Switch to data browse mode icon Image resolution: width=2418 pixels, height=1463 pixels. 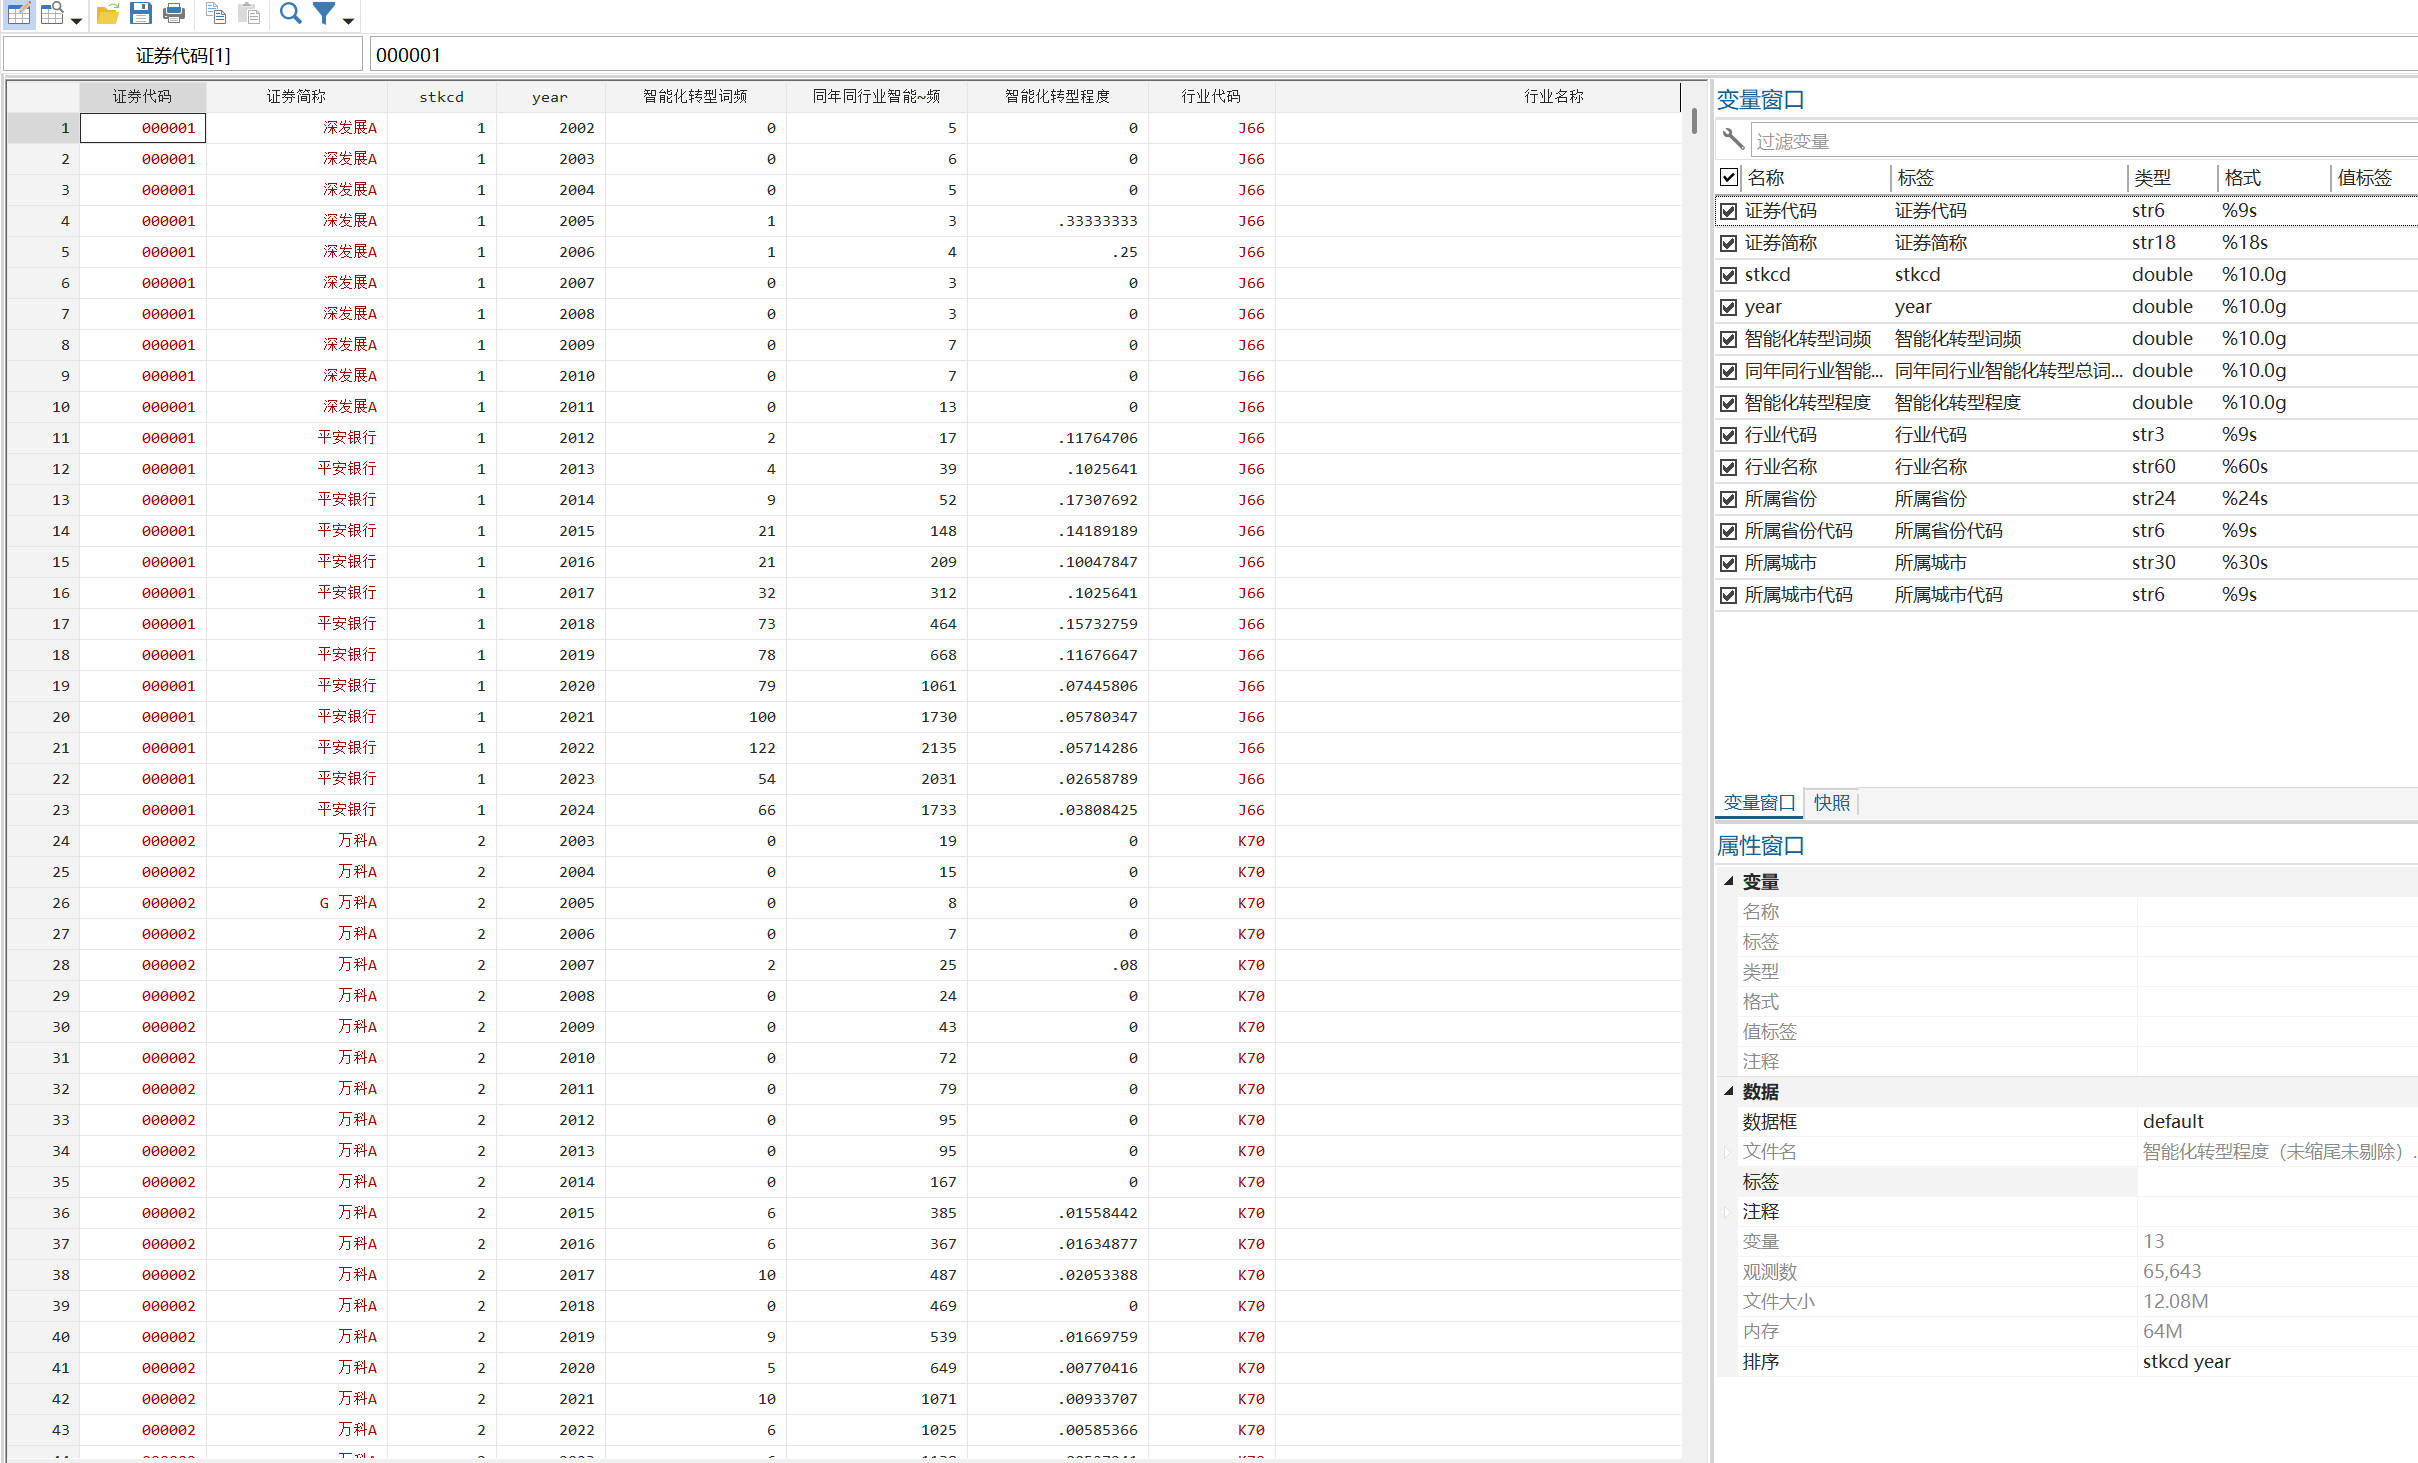pyautogui.click(x=52, y=14)
